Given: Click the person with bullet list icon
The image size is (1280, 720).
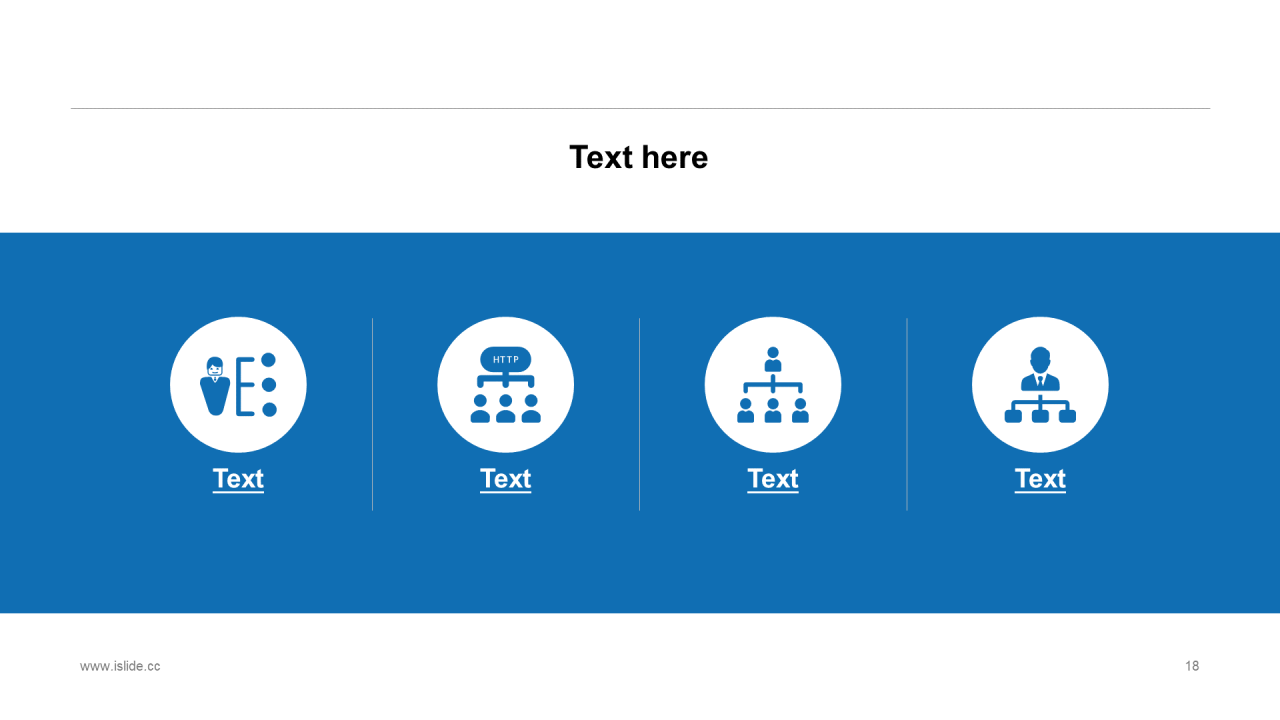Looking at the screenshot, I should coord(238,385).
